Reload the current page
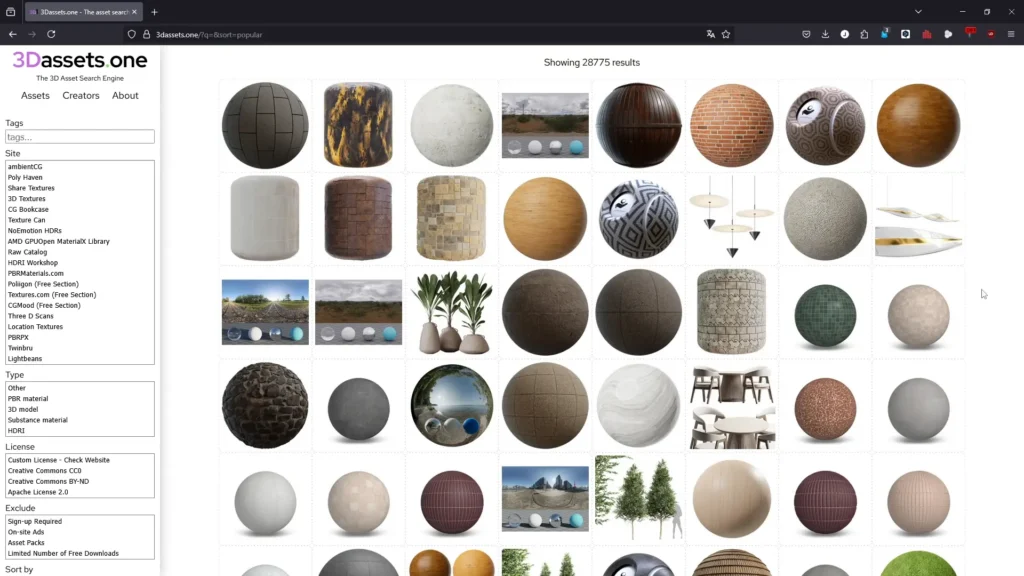 tap(51, 33)
